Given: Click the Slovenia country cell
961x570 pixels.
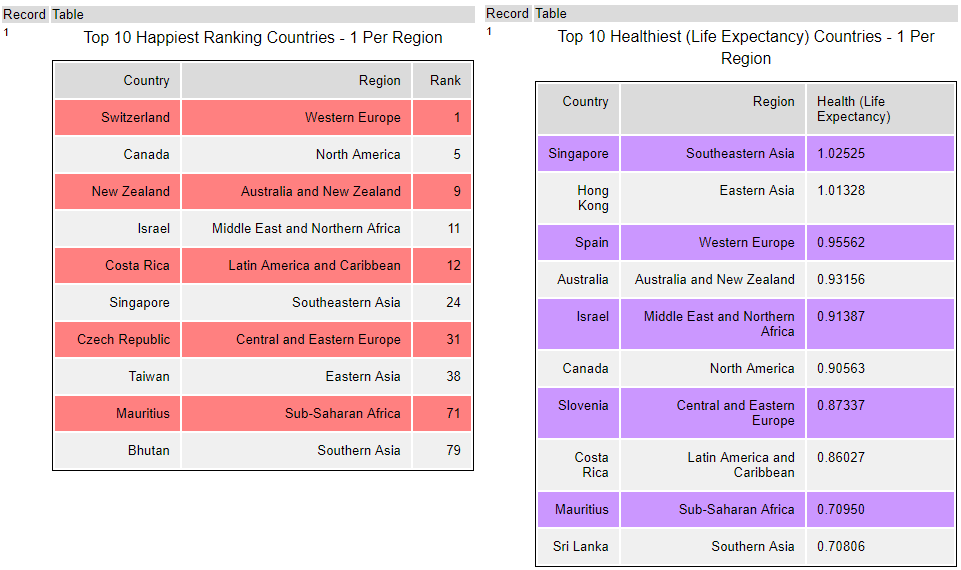Looking at the screenshot, I should coord(583,405).
